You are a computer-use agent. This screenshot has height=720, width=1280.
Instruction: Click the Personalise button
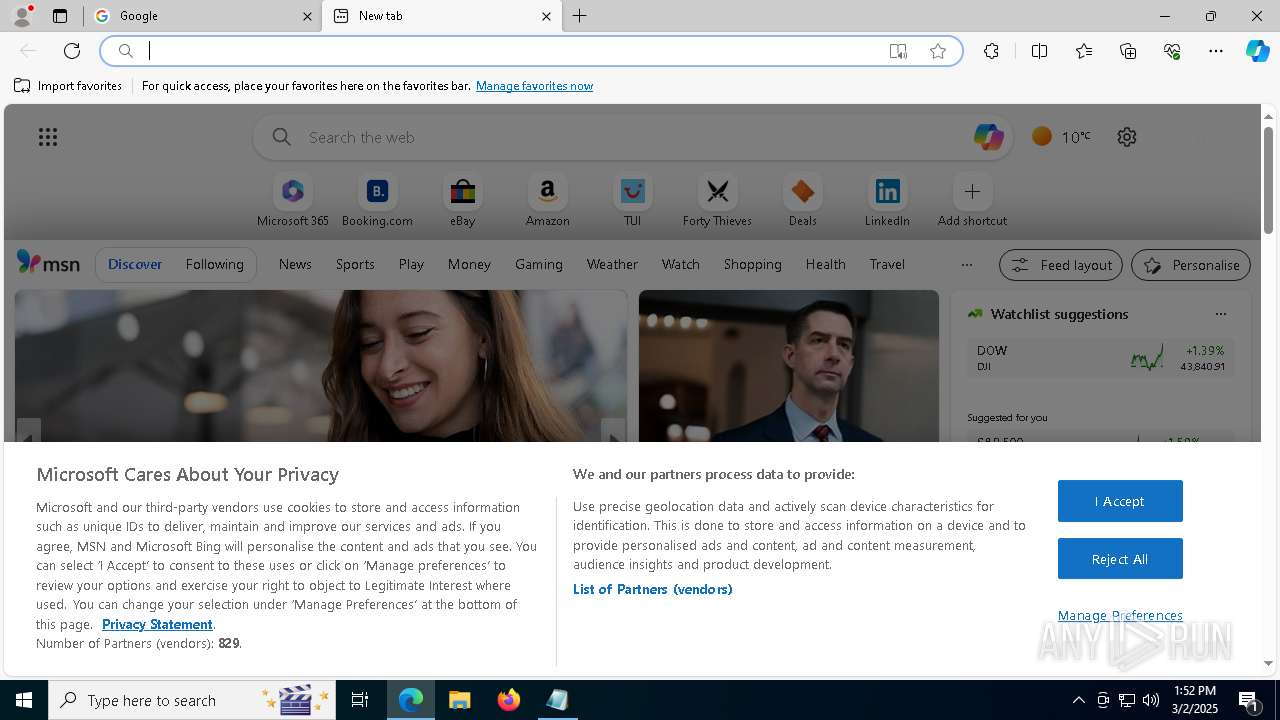pos(1191,265)
